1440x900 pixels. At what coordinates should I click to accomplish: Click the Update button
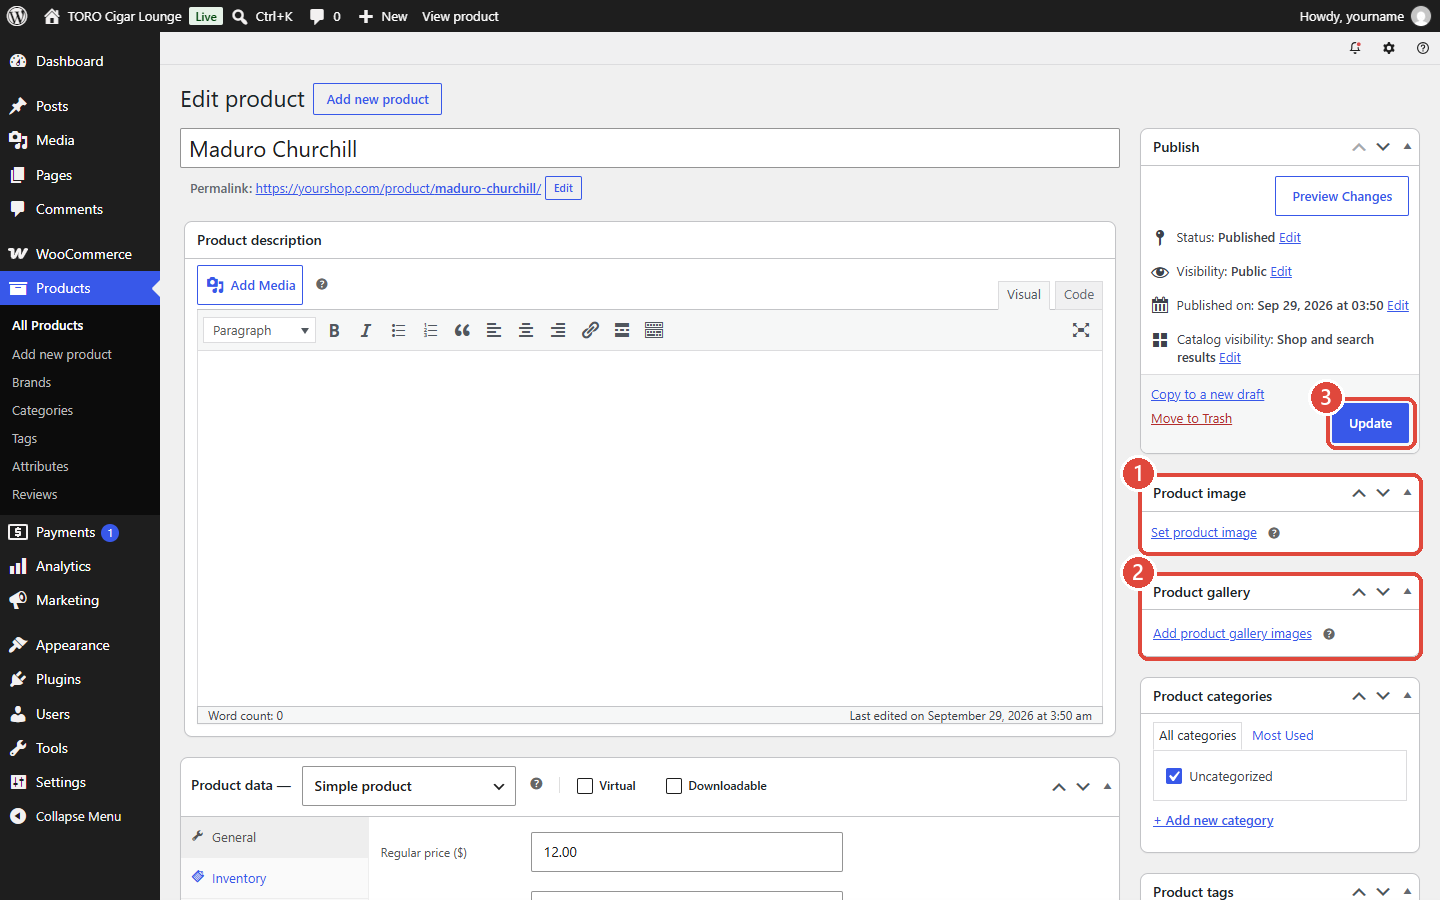[x=1370, y=423]
